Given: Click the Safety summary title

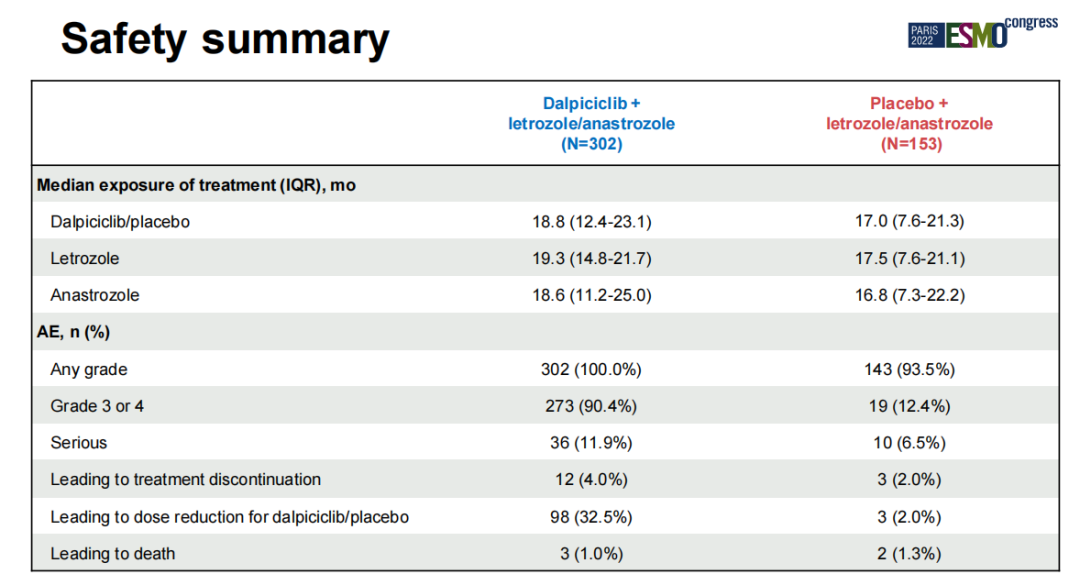Looking at the screenshot, I should tap(225, 39).
